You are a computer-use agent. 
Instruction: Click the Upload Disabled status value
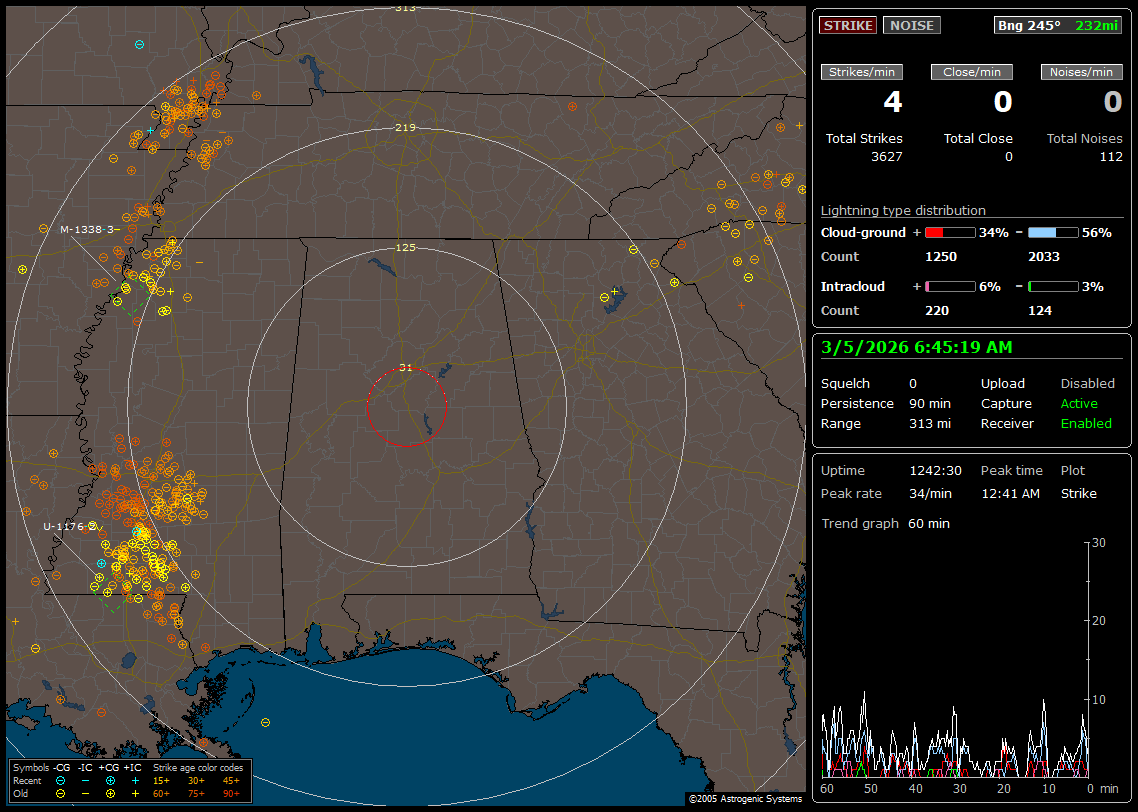(x=1087, y=383)
